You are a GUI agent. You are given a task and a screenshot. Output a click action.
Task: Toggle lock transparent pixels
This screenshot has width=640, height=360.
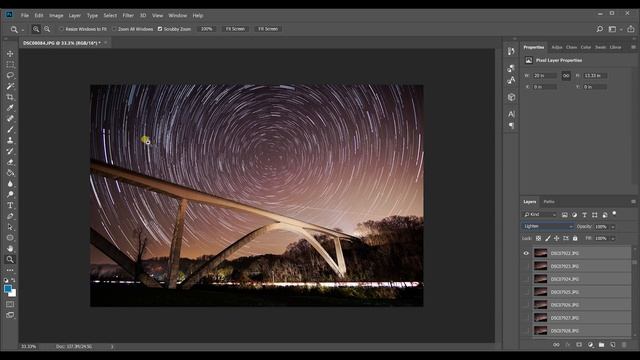pyautogui.click(x=538, y=238)
